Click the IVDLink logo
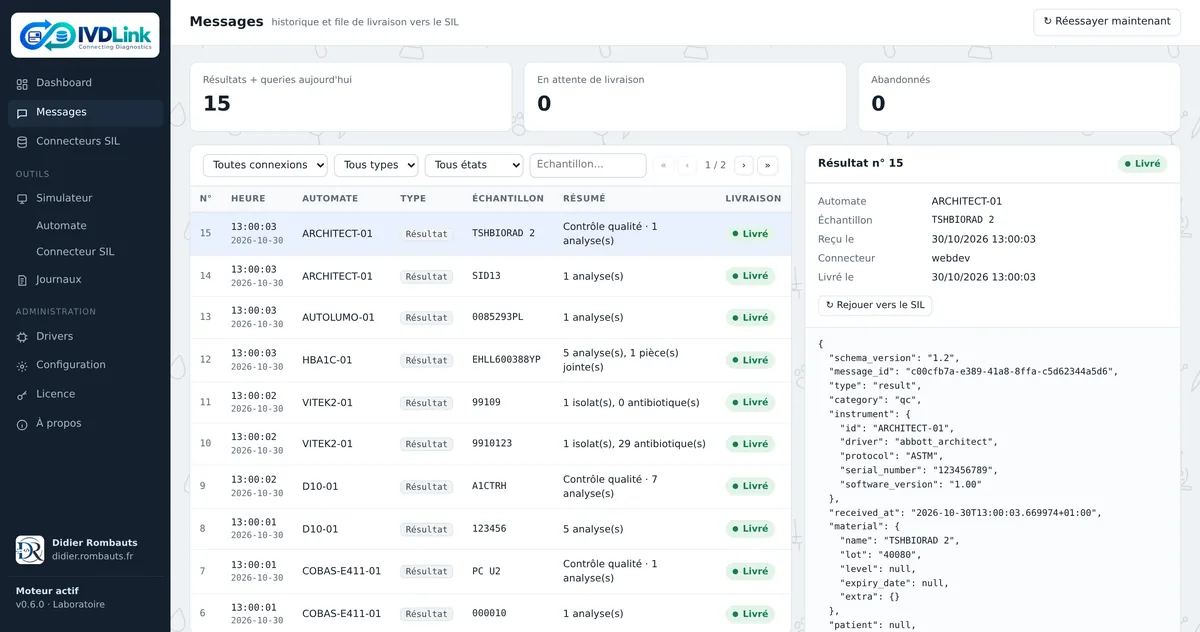The image size is (1200, 632). (85, 35)
